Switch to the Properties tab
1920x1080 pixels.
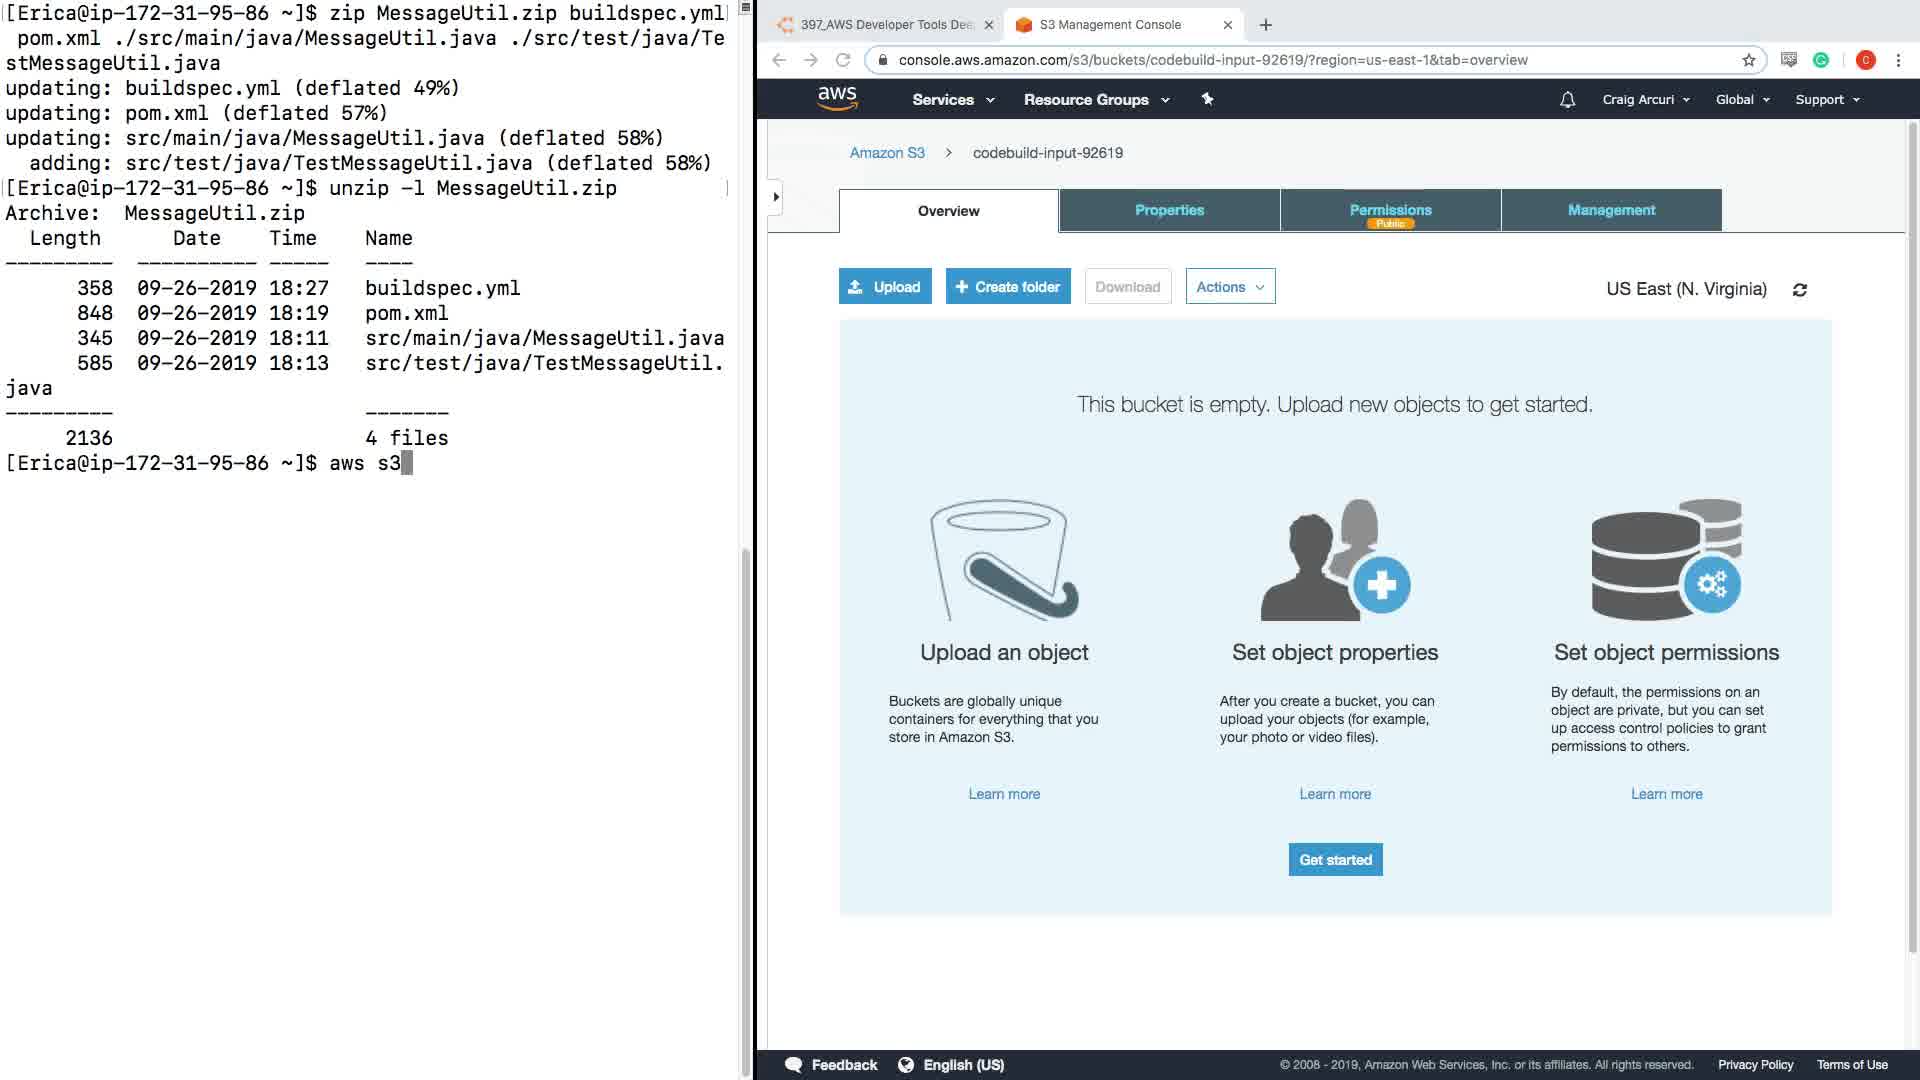pos(1169,210)
